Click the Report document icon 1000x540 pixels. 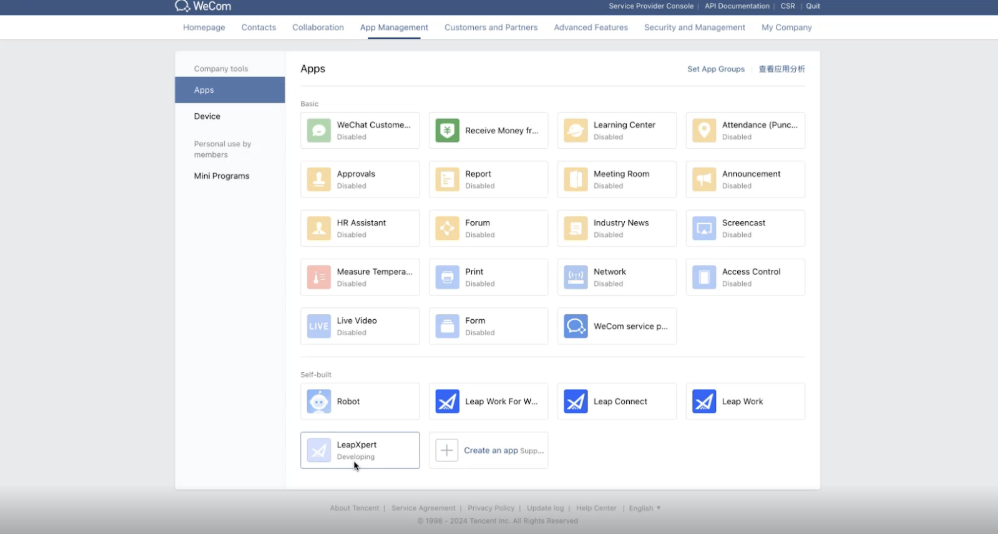pyautogui.click(x=447, y=180)
